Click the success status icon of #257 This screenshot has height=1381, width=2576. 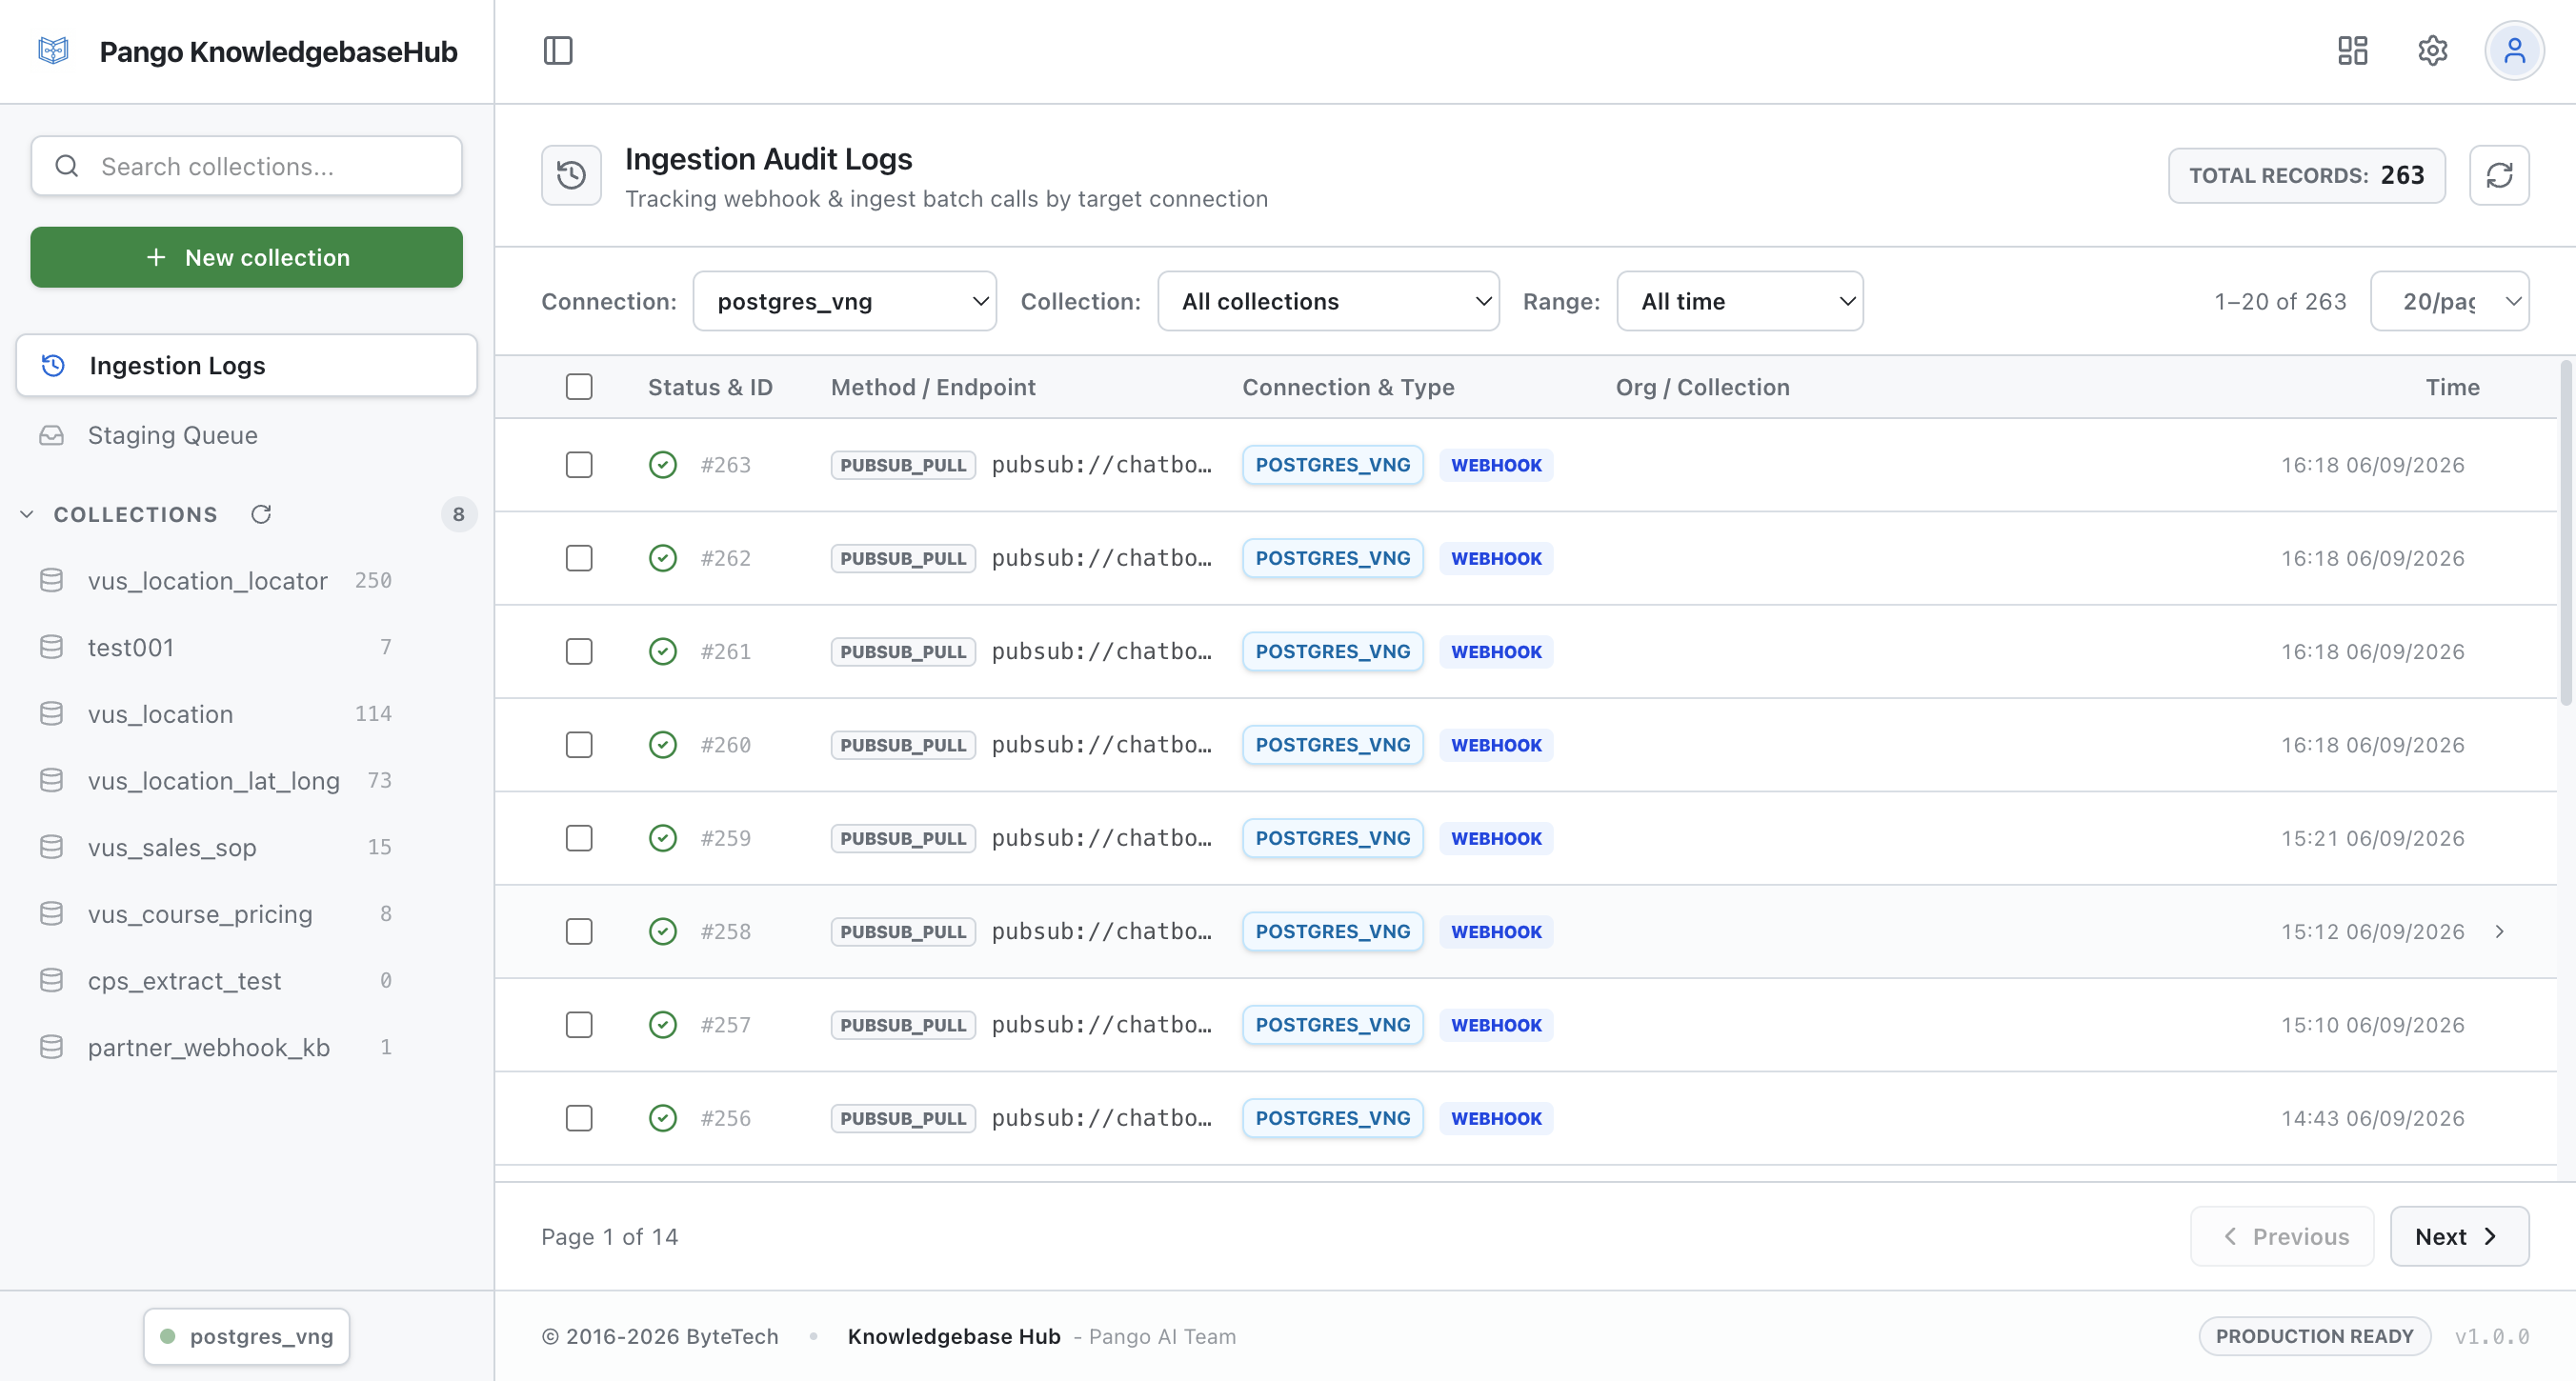pos(663,1025)
